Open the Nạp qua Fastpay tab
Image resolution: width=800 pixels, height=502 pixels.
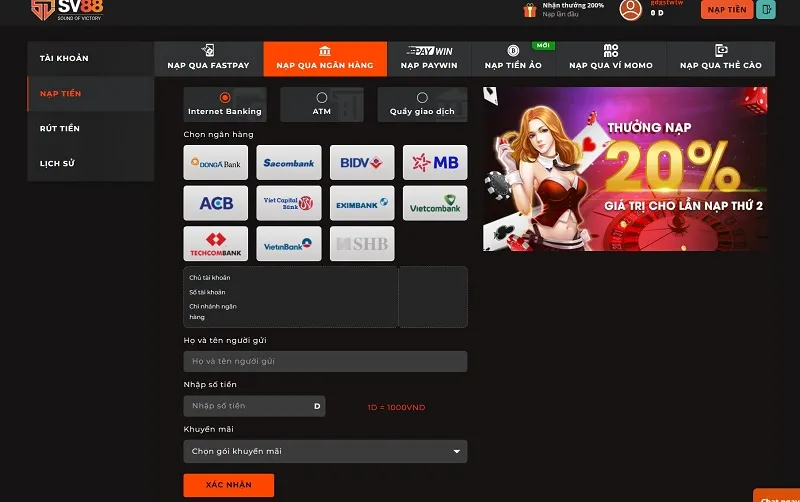point(208,59)
